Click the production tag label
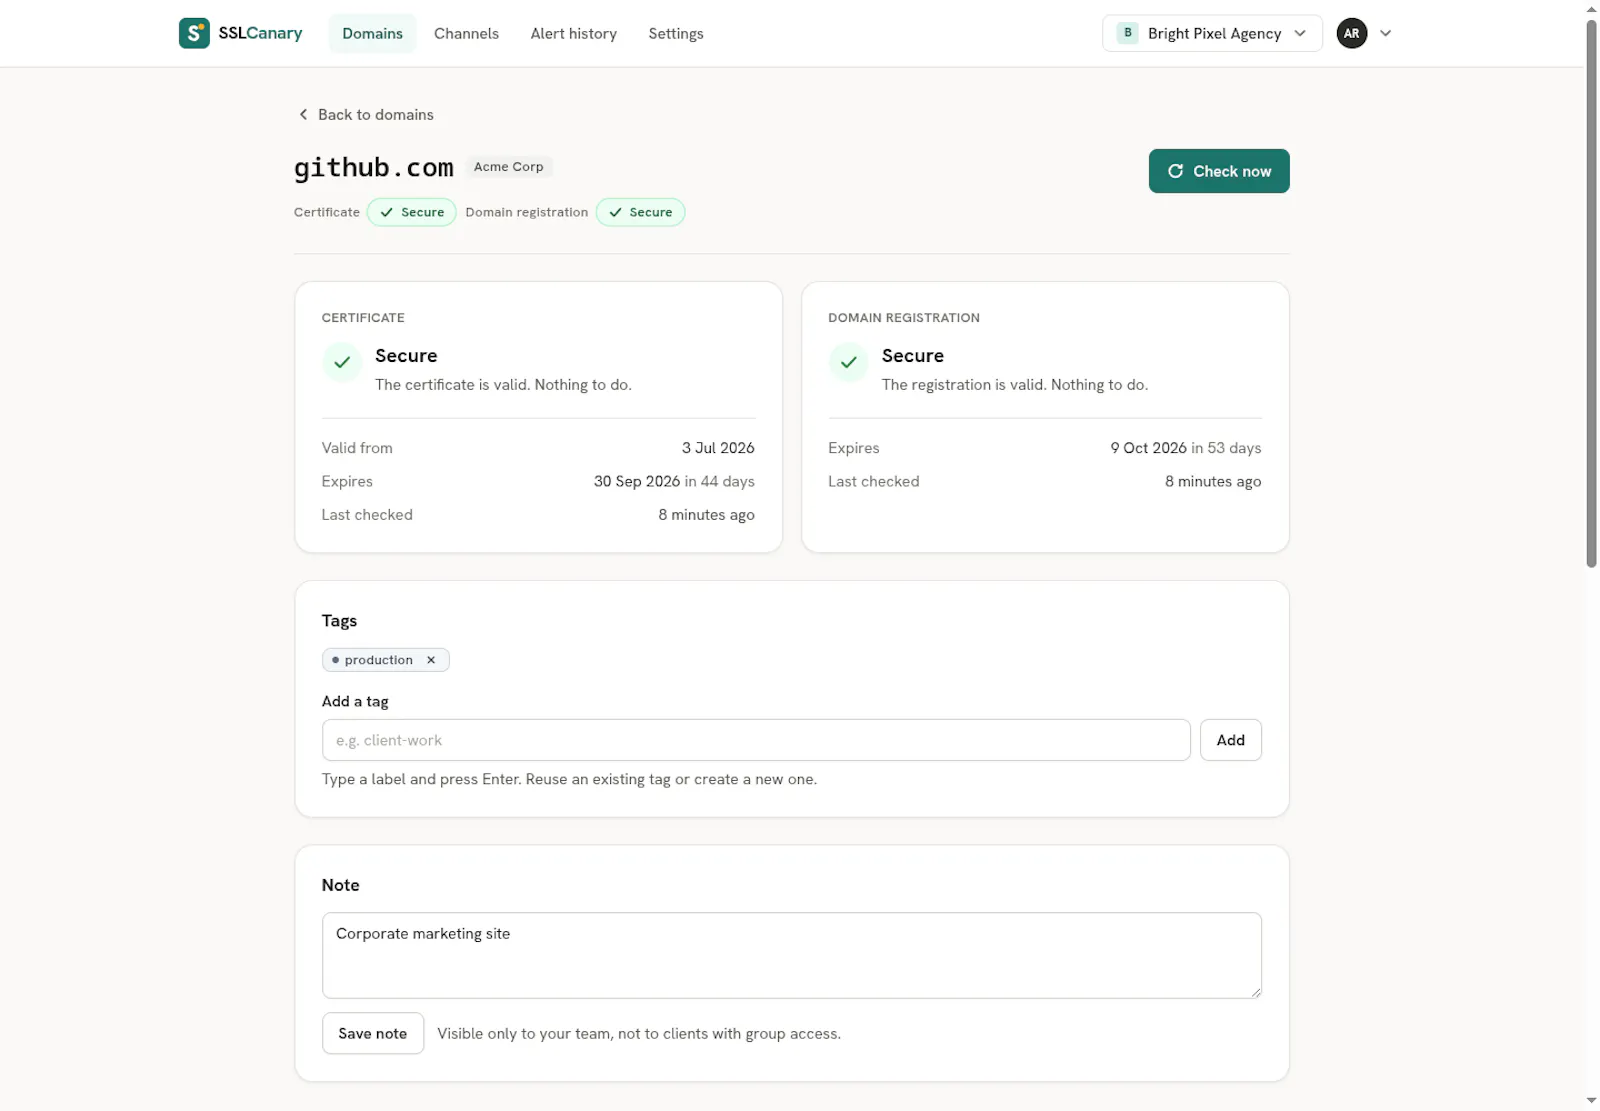 click(378, 660)
